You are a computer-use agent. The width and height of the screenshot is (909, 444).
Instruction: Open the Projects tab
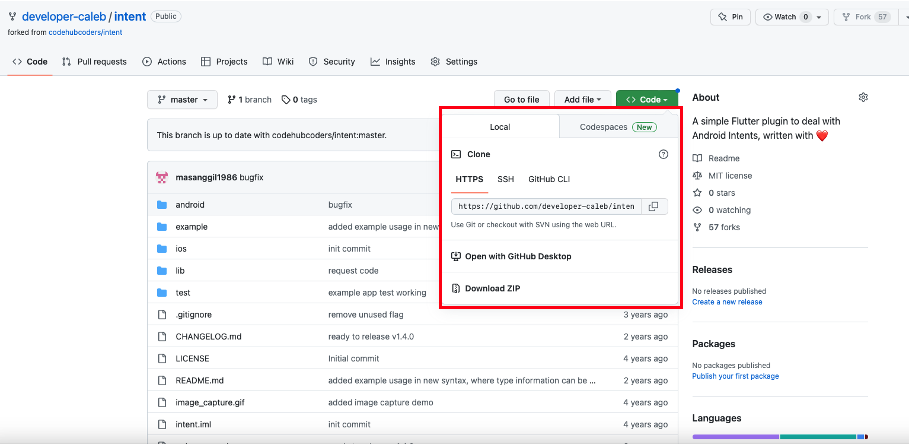[x=224, y=61]
